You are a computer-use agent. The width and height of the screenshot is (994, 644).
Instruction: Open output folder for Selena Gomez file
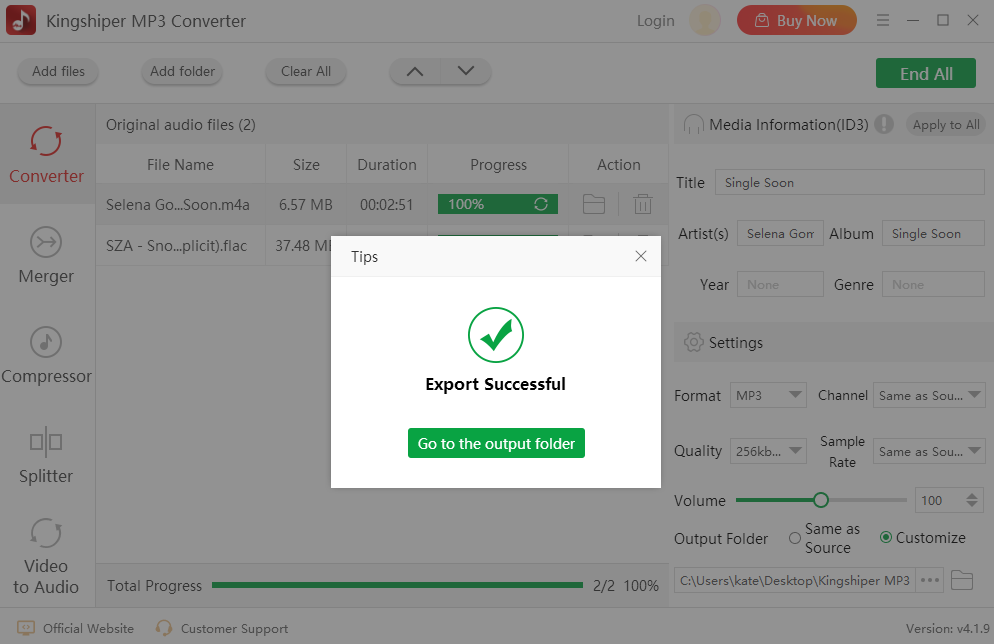[x=593, y=204]
